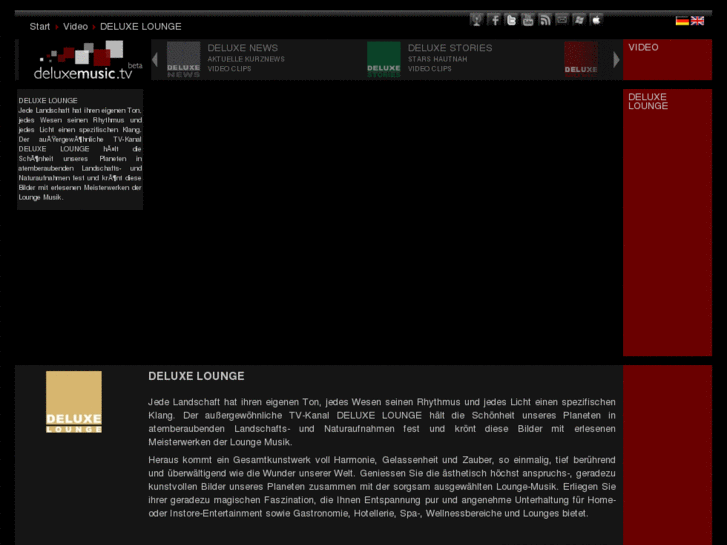Viewport: 727px width, 545px height.
Task: Click the gold DELUXE LOUNGE logo image
Action: [74, 402]
